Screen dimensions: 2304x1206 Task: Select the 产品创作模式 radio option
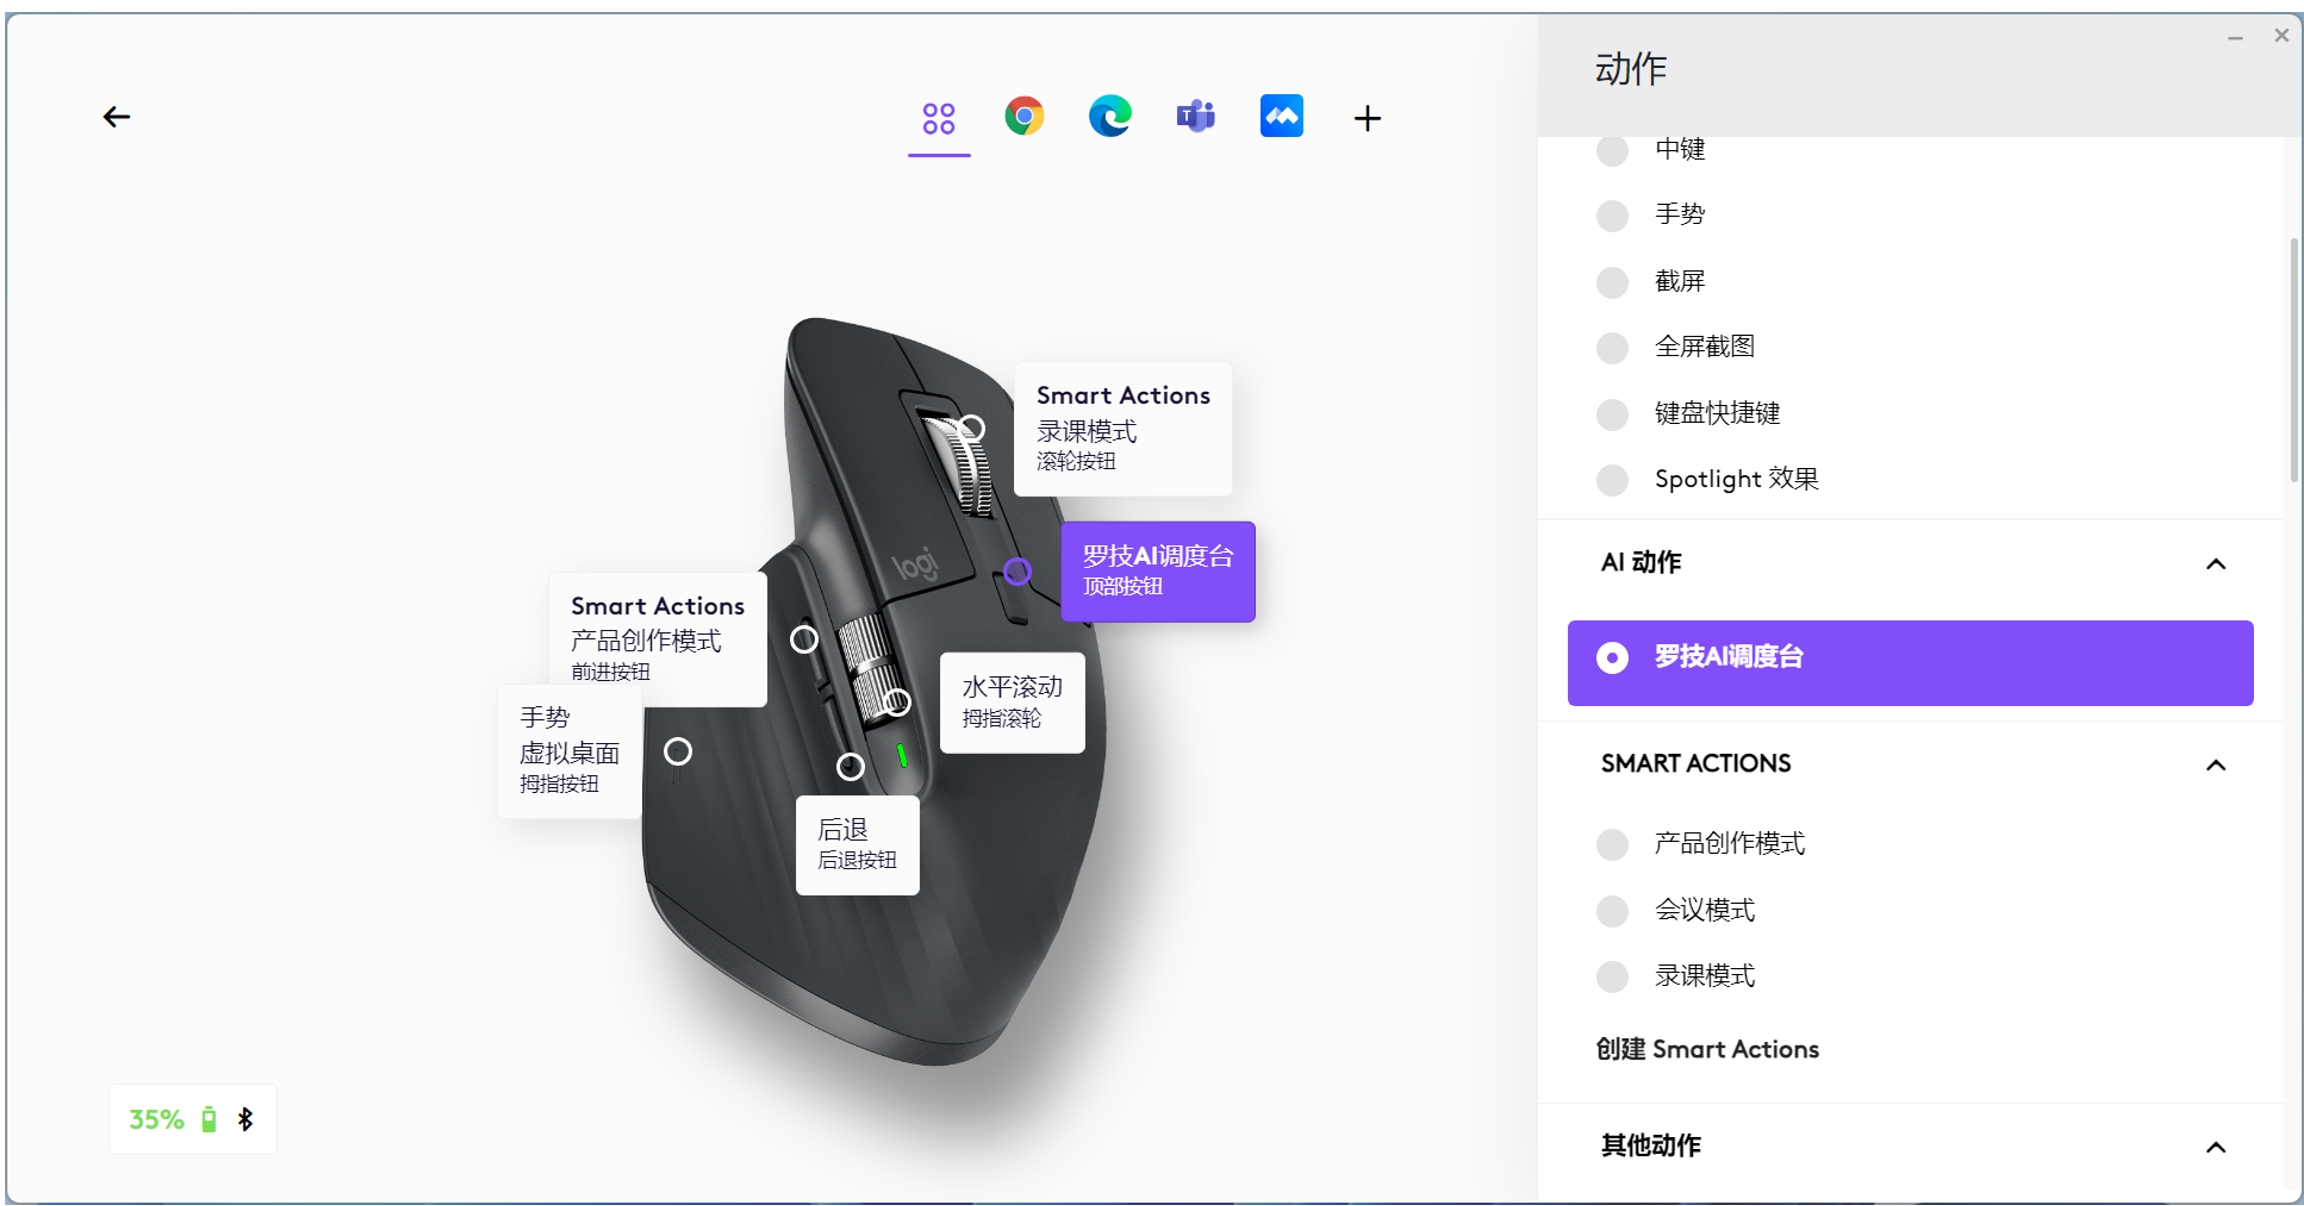[x=1612, y=844]
